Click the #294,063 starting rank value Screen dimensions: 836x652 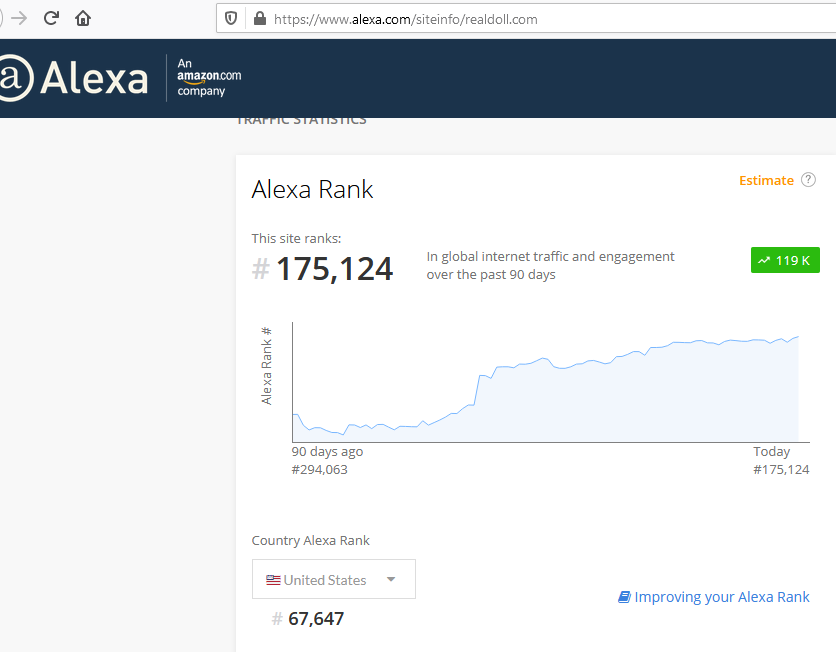pyautogui.click(x=319, y=470)
